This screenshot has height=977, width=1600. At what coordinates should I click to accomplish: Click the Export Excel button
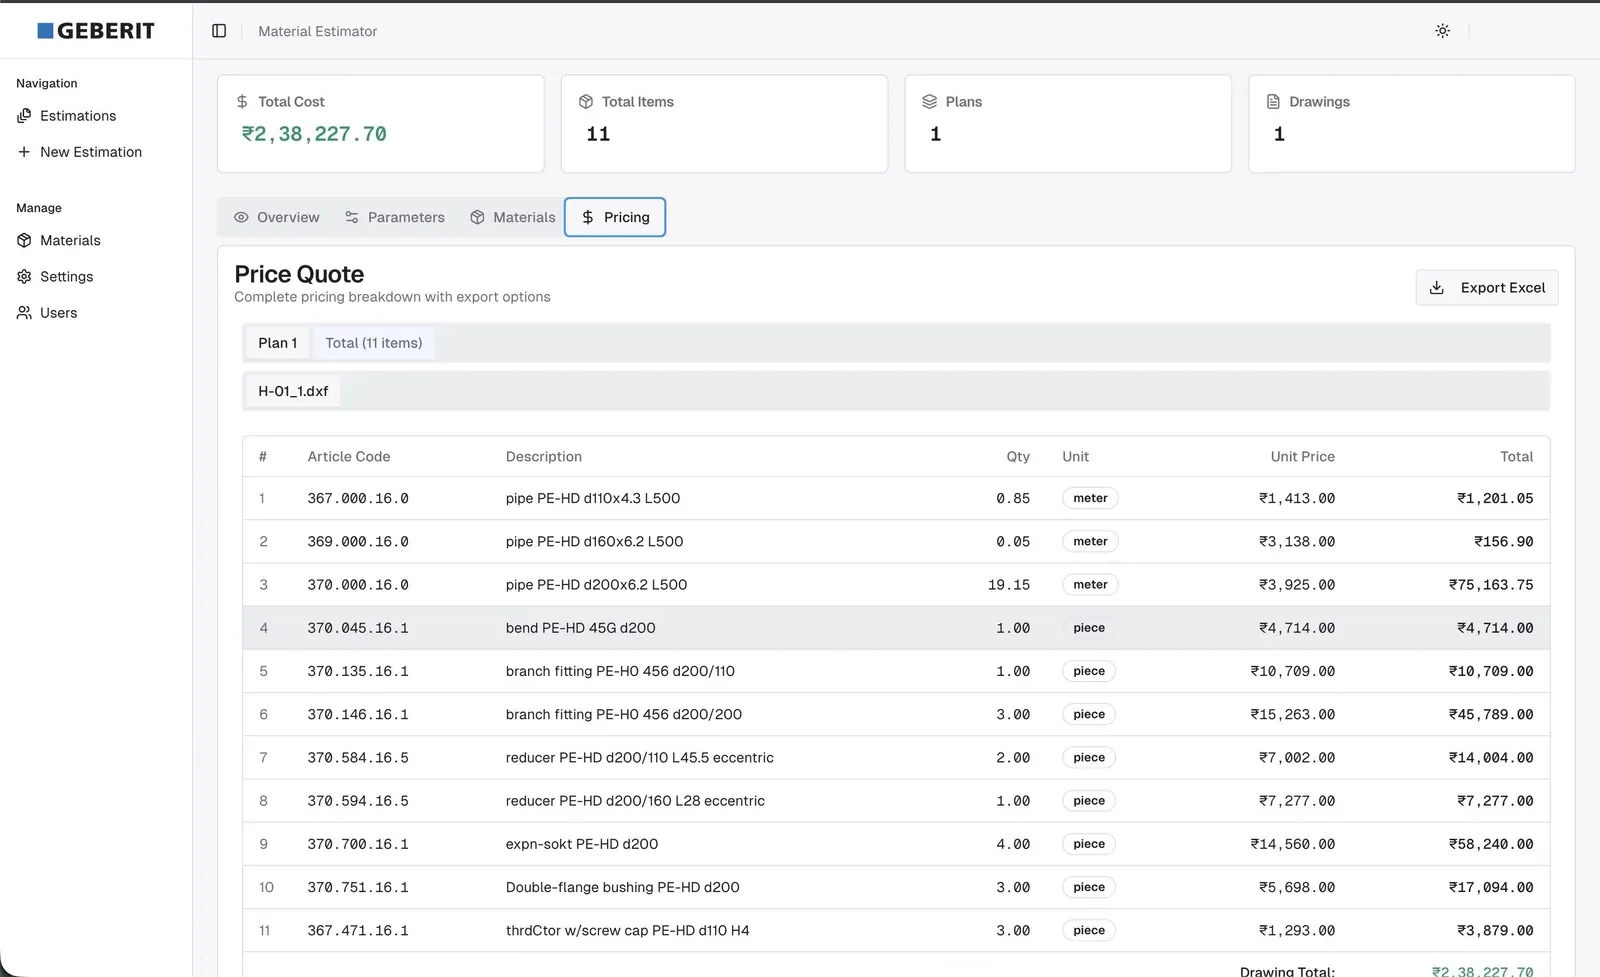point(1487,288)
